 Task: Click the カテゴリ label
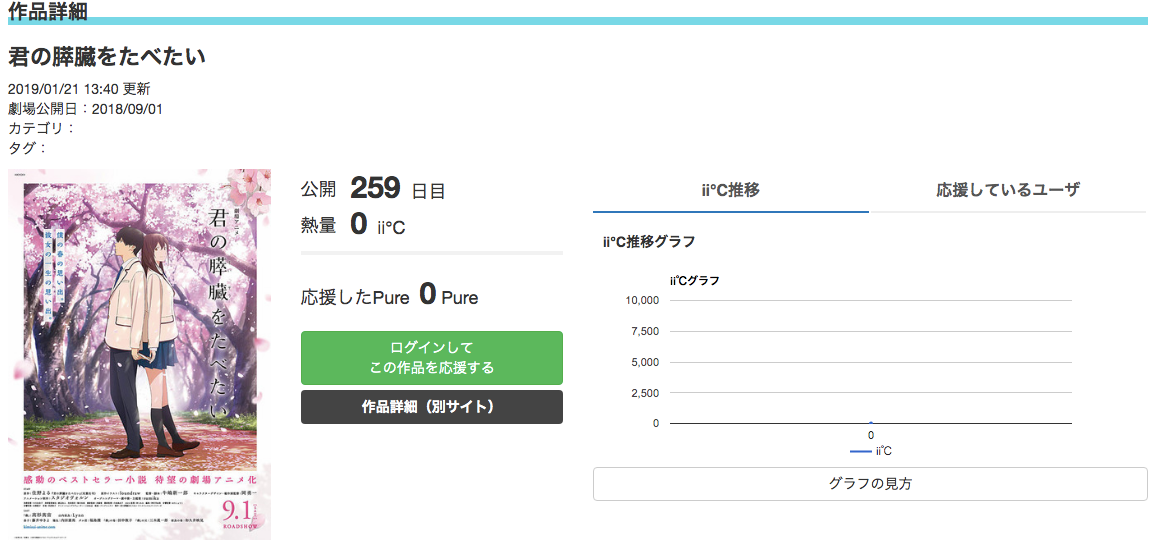click(41, 128)
